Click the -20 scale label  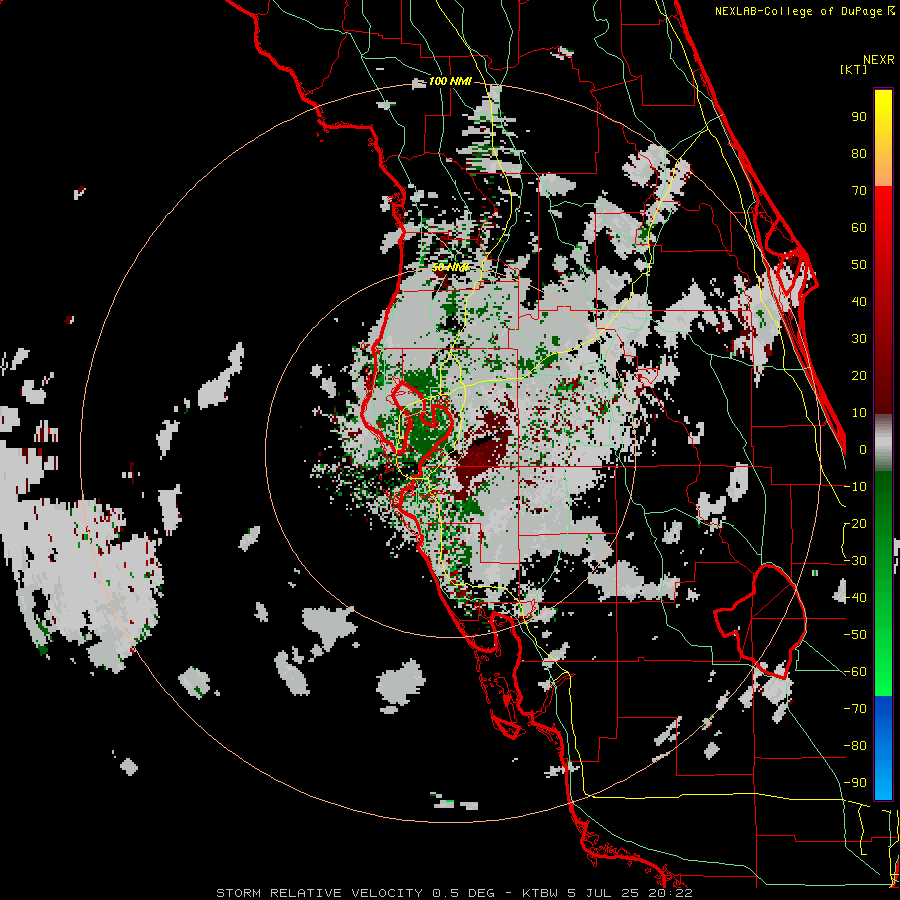[x=855, y=523]
